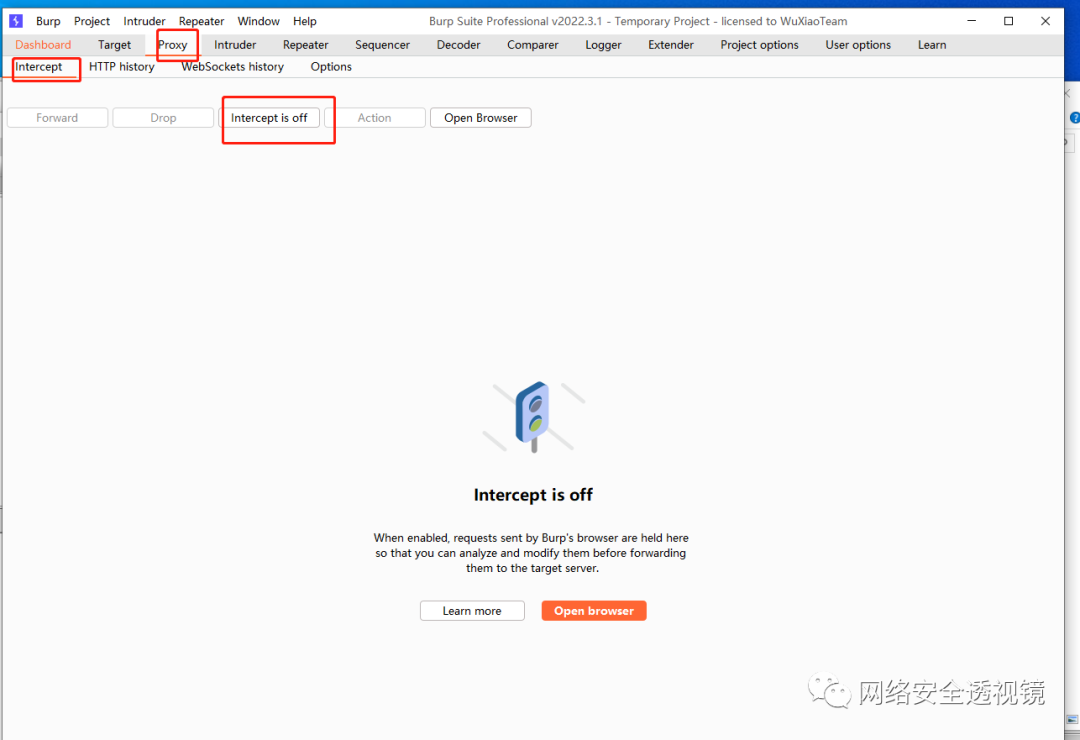Click the Forward button
The width and height of the screenshot is (1080, 740).
57,118
